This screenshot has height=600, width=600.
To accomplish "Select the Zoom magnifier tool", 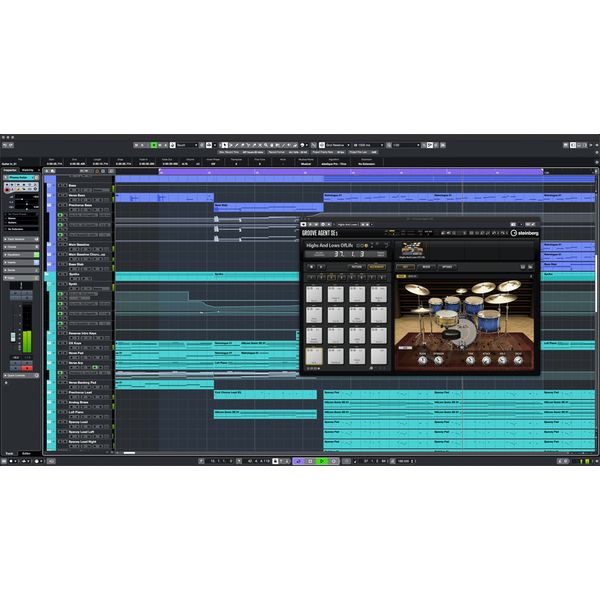I will click(266, 145).
